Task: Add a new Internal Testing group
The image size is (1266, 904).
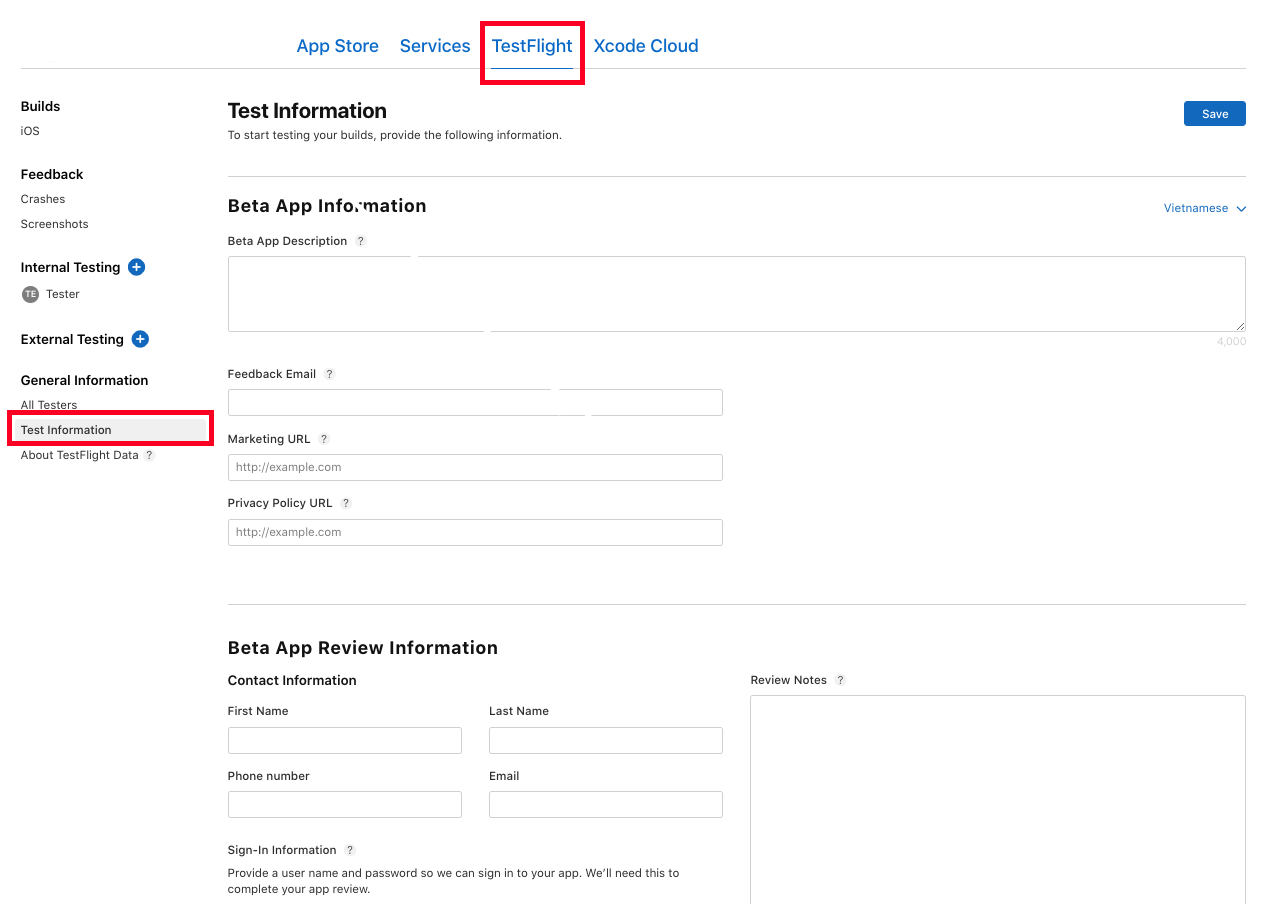Action: coord(137,267)
